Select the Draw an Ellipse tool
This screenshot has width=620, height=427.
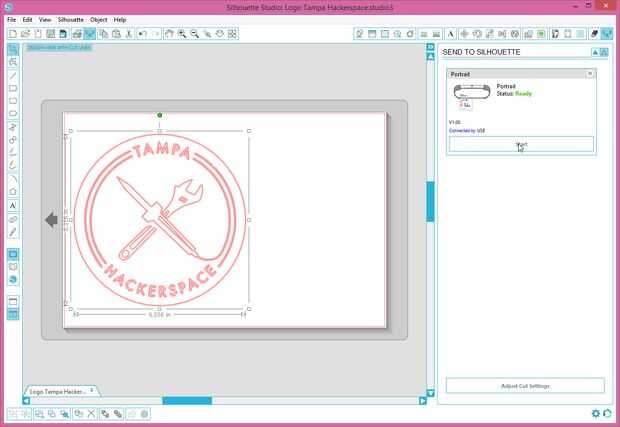coord(13,113)
